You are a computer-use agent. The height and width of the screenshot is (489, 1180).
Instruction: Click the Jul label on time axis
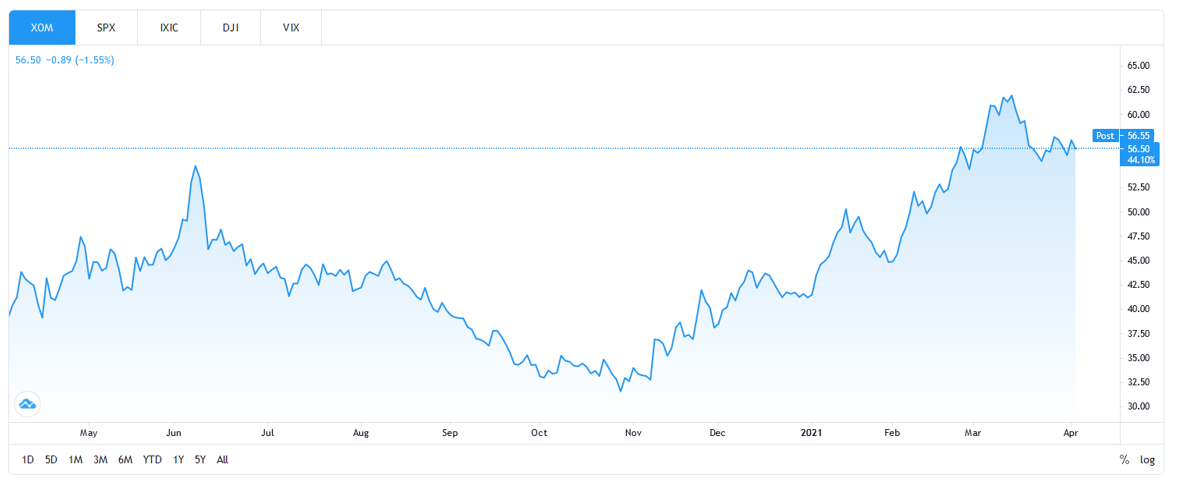[x=266, y=433]
